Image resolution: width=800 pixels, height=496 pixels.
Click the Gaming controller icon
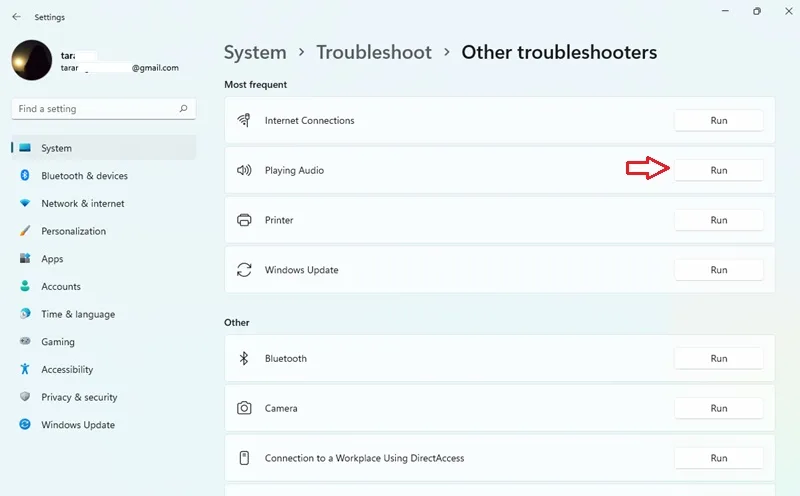(x=24, y=341)
